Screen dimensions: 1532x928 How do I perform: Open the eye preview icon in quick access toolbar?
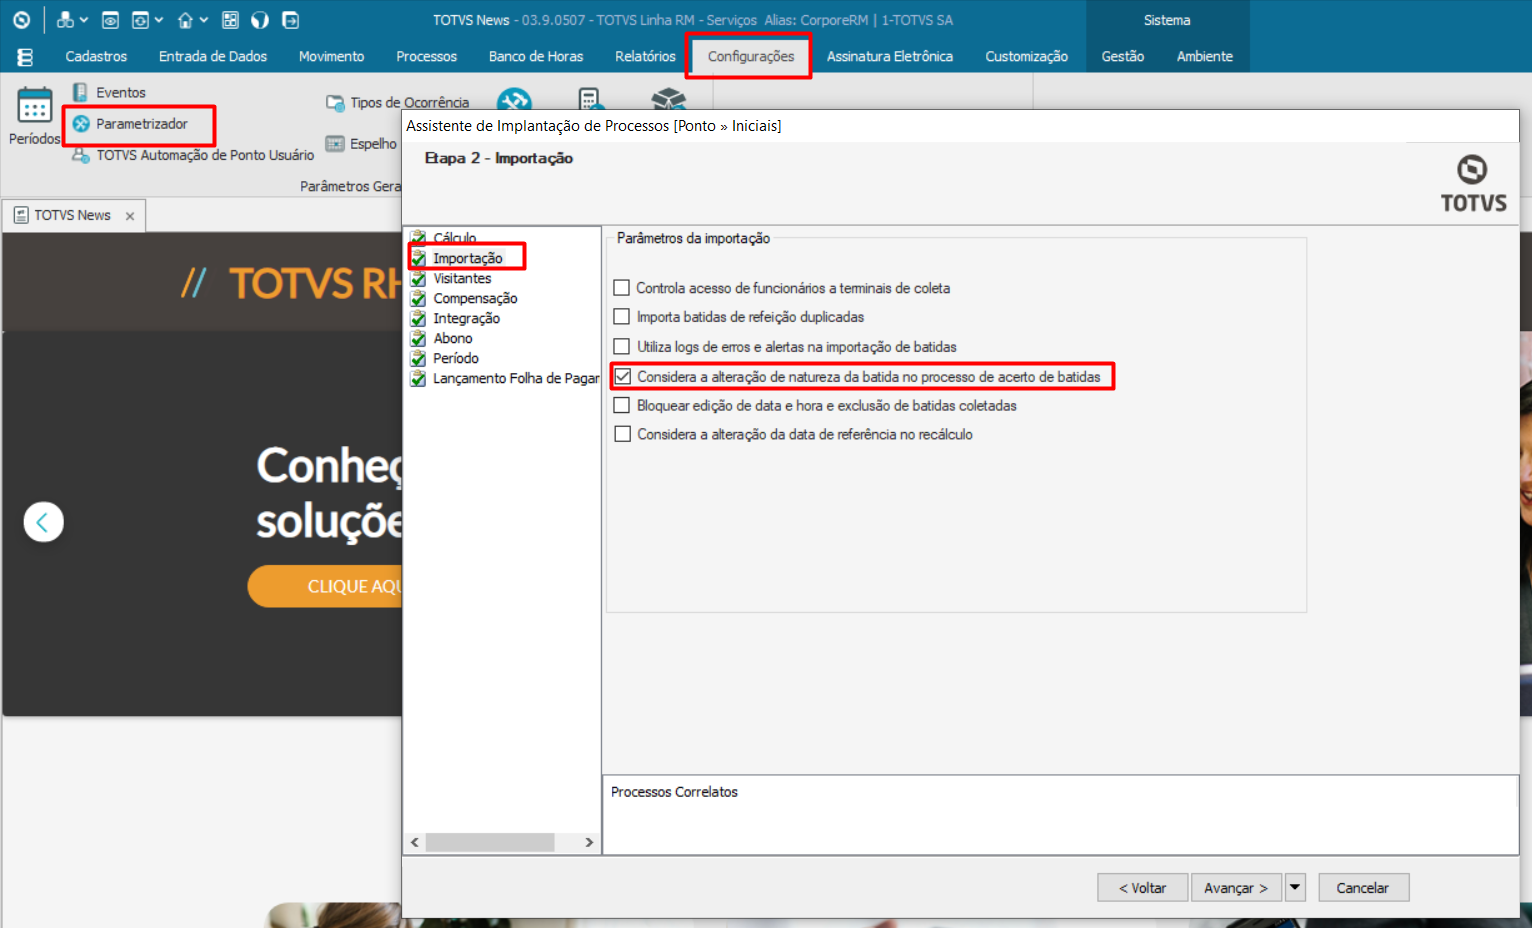click(x=111, y=20)
